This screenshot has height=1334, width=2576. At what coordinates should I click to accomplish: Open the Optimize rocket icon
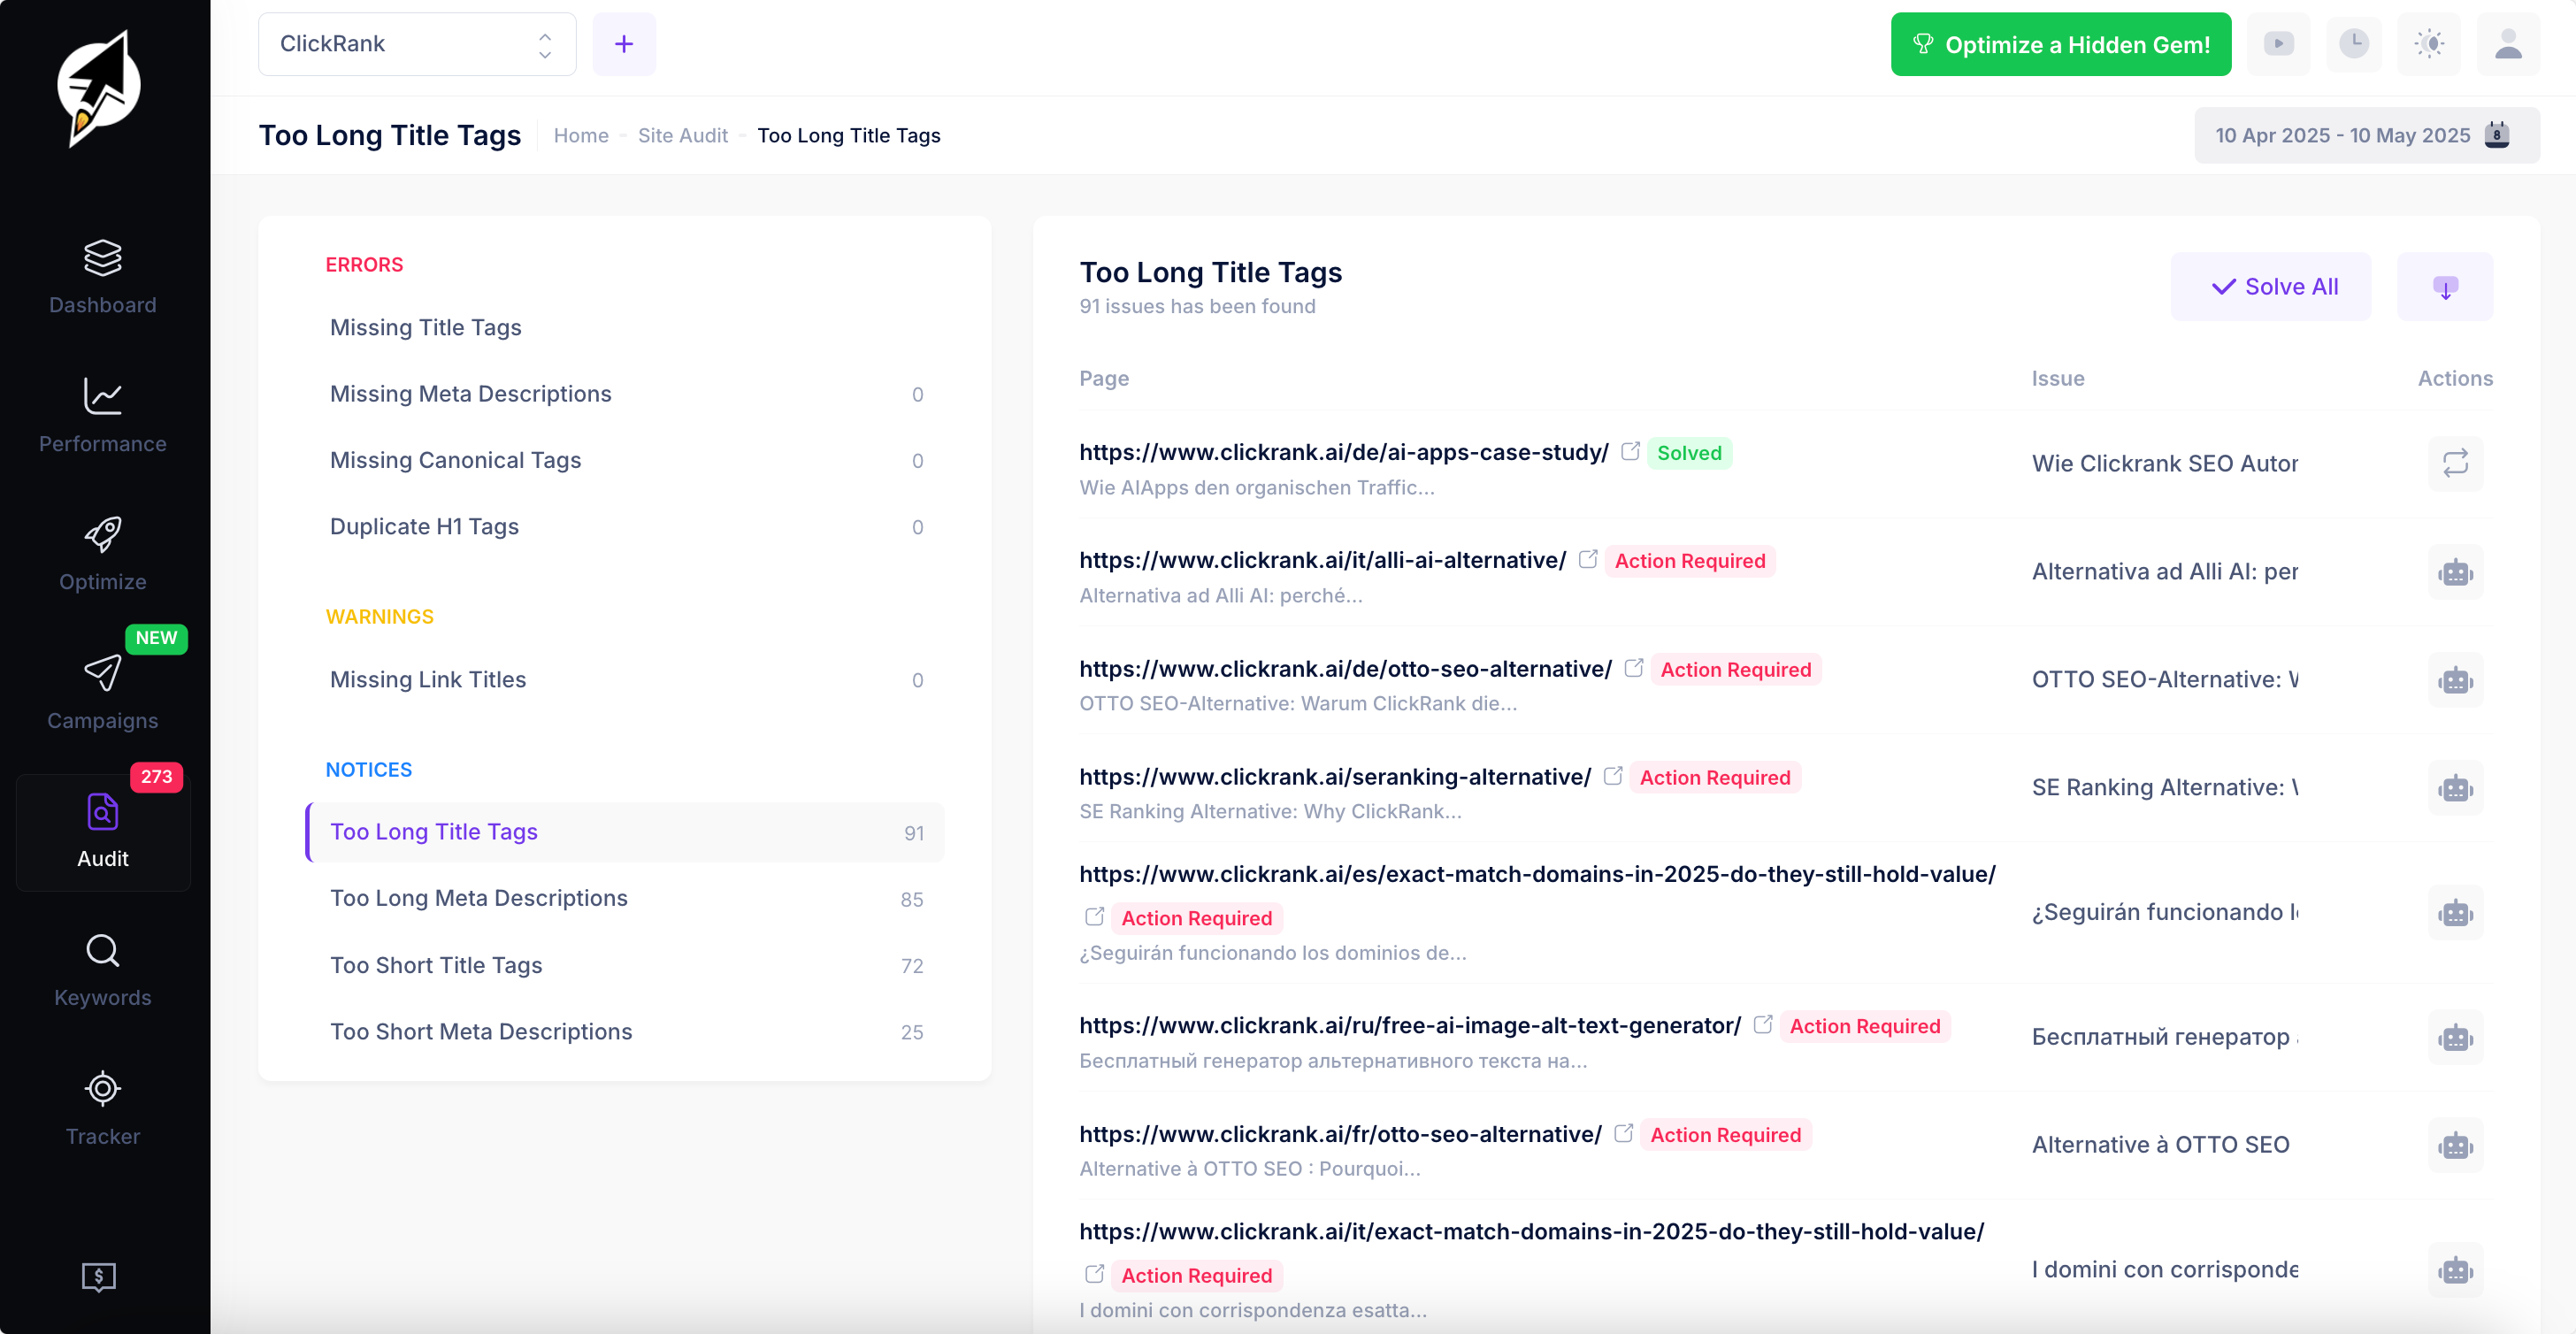(102, 535)
